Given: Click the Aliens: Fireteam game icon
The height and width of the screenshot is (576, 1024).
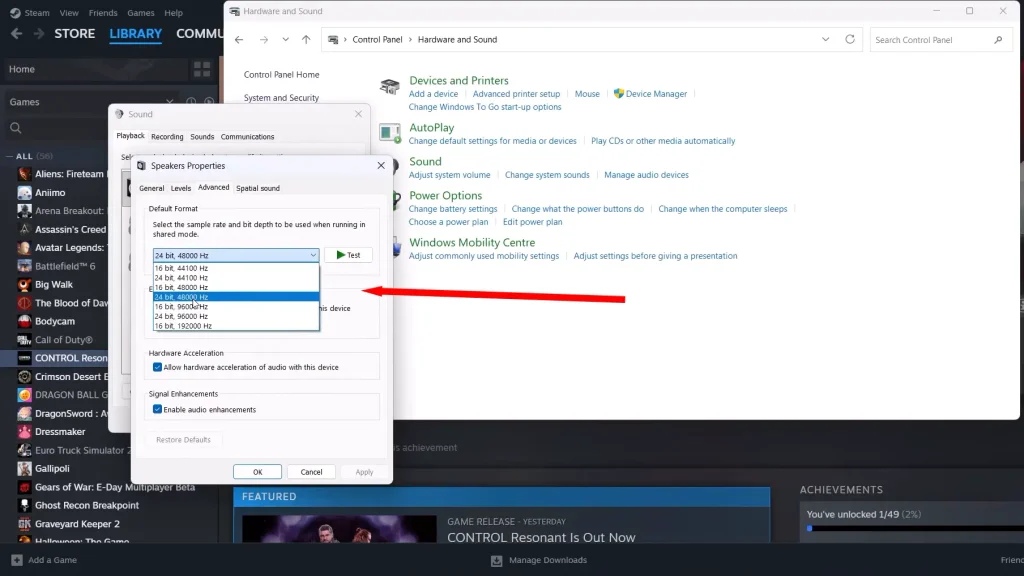Looking at the screenshot, I should [24, 174].
